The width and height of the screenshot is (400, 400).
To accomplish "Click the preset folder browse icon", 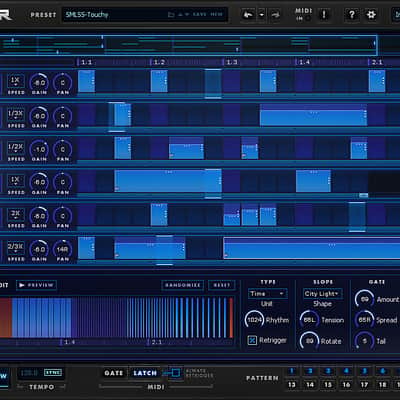I will coord(171,15).
